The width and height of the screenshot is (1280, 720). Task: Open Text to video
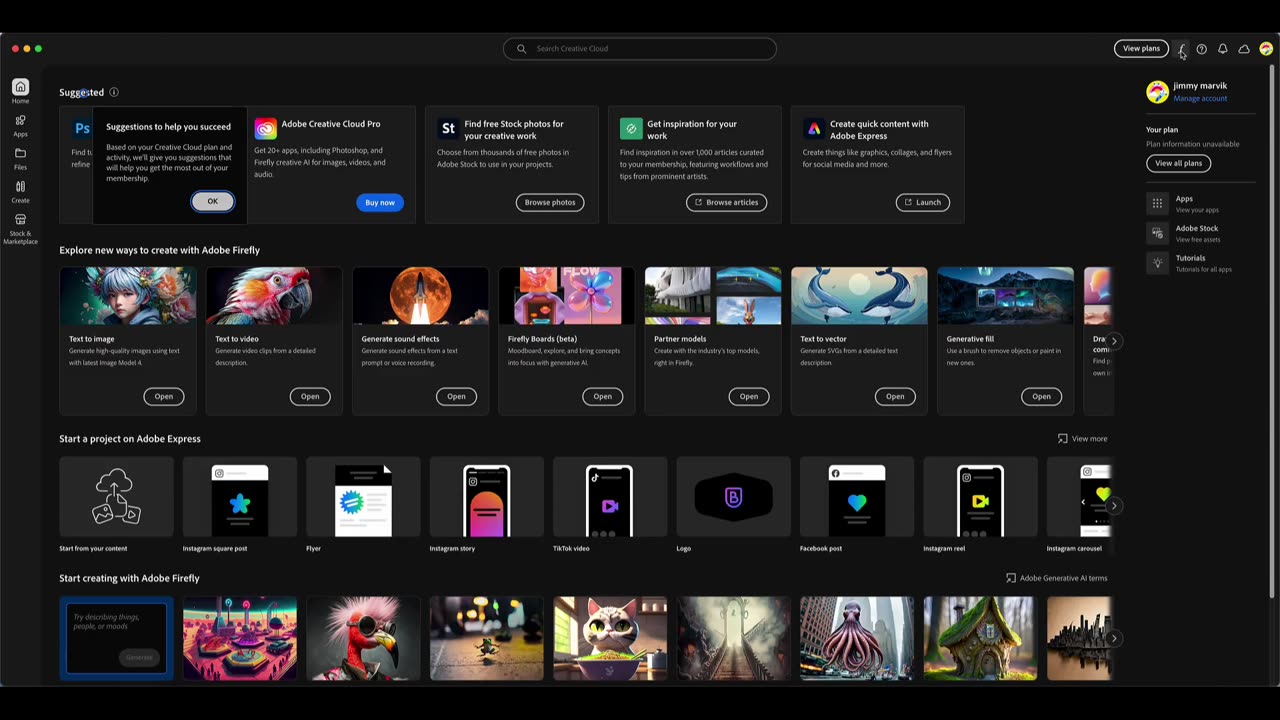(x=310, y=396)
